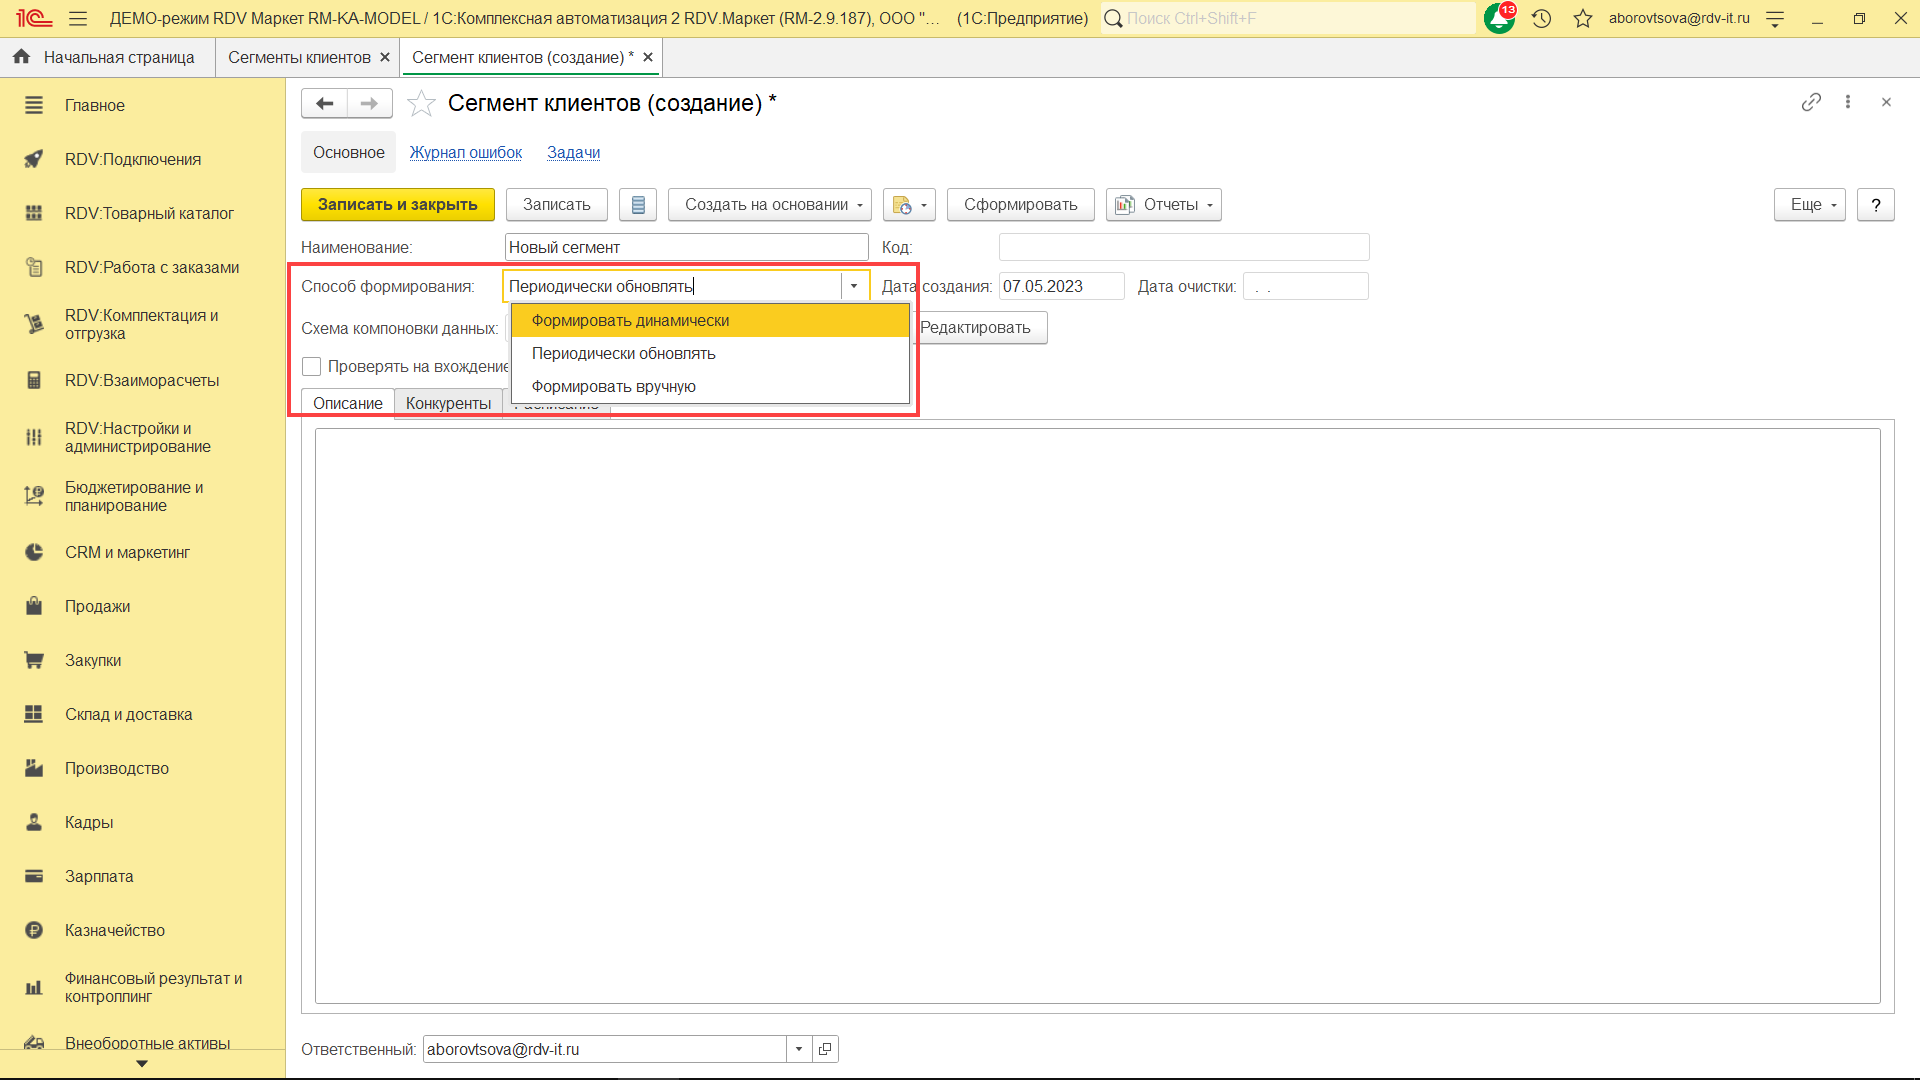Open Журнал ошибок link
The height and width of the screenshot is (1080, 1920).
(465, 152)
